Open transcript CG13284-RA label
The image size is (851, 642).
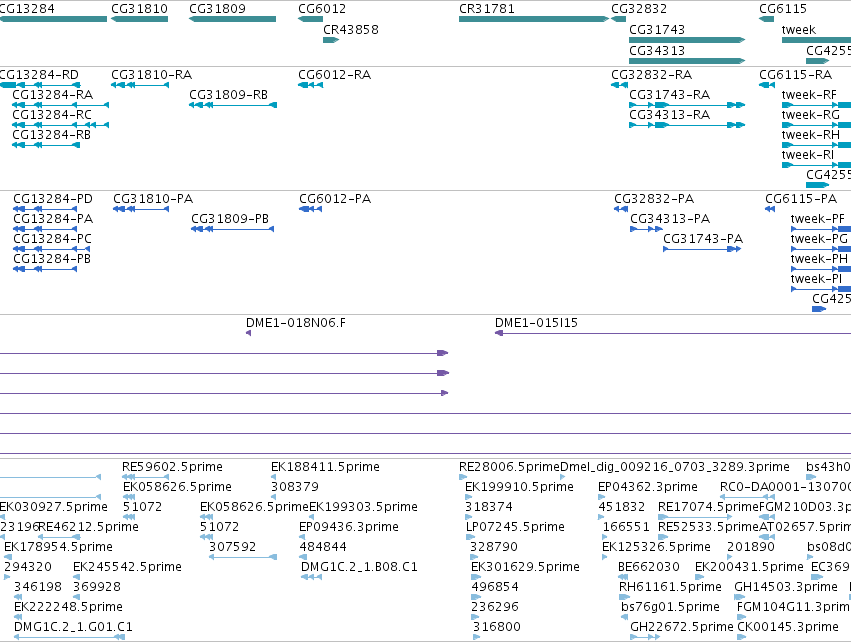click(53, 94)
